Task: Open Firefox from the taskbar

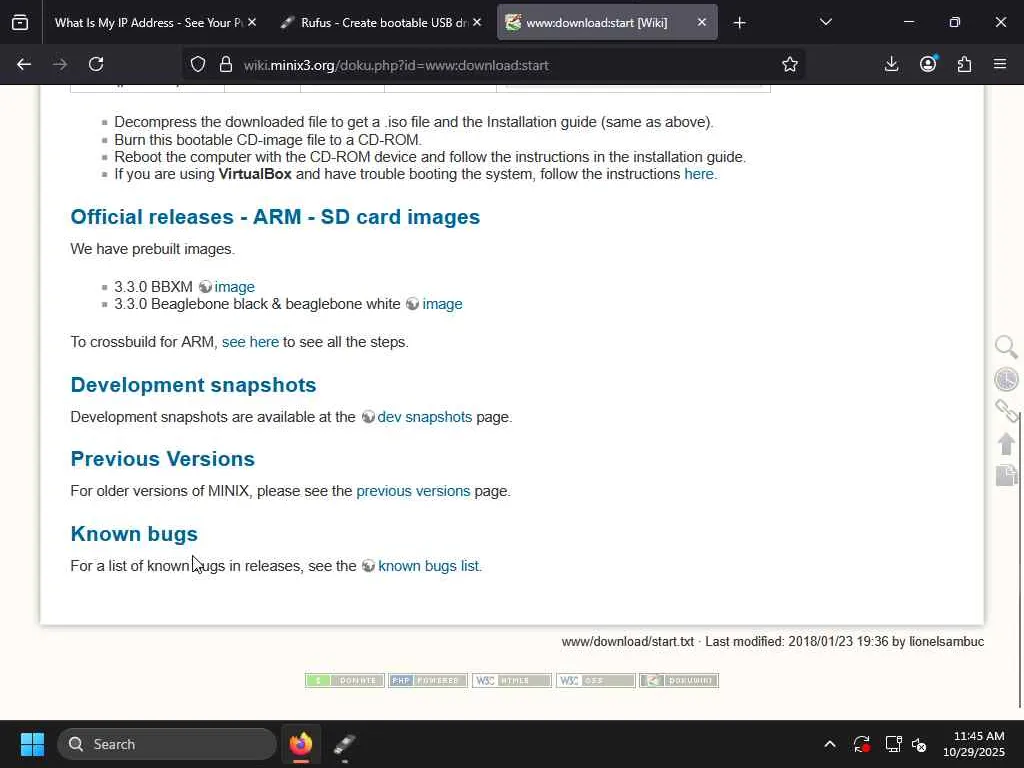Action: coord(300,744)
